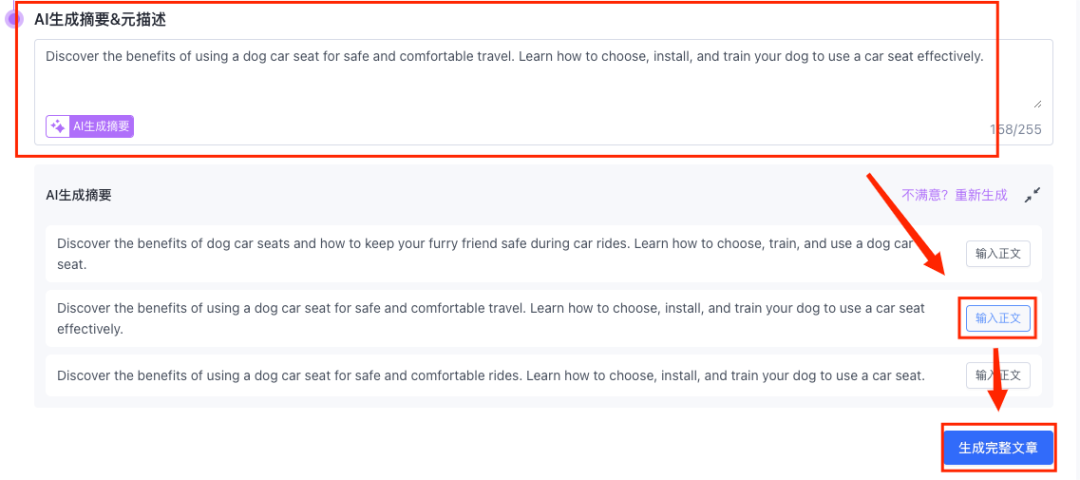Image resolution: width=1080 pixels, height=480 pixels.
Task: Click 输入正文 for the third summary
Action: [998, 375]
